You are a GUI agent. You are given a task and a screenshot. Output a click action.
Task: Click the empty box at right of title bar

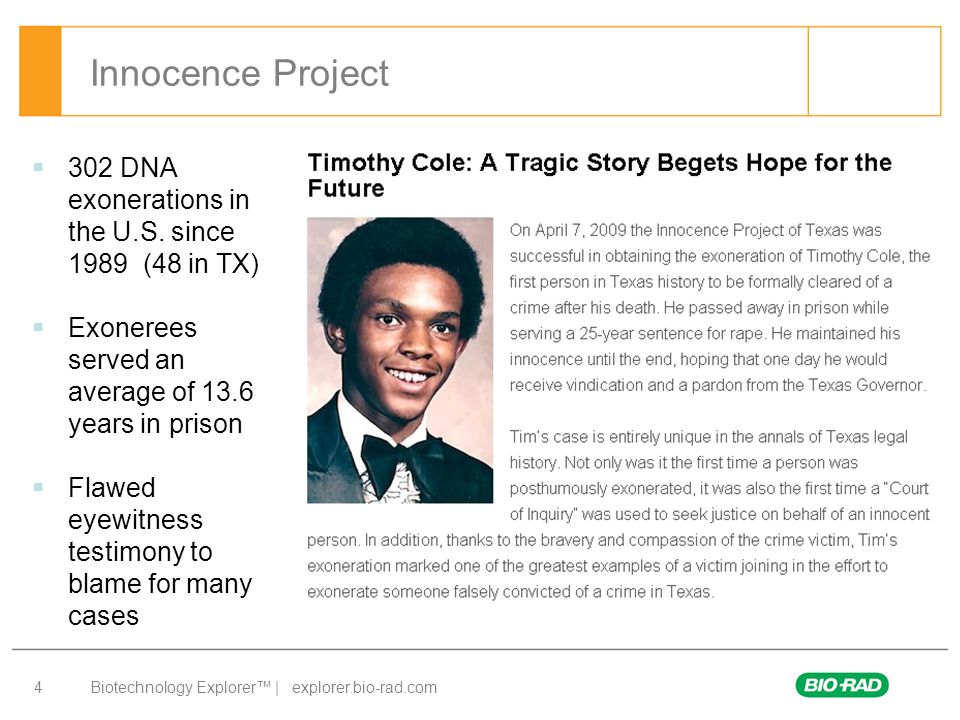[x=874, y=71]
